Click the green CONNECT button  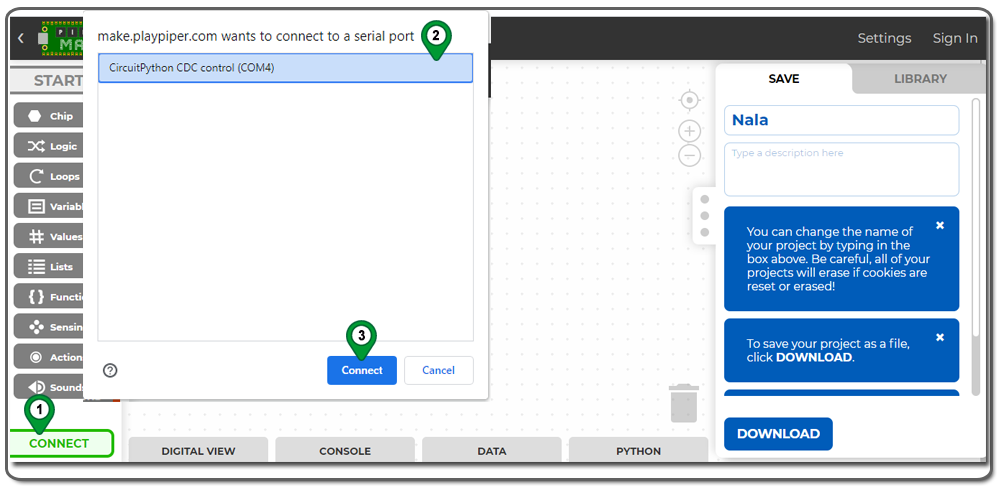click(x=61, y=443)
